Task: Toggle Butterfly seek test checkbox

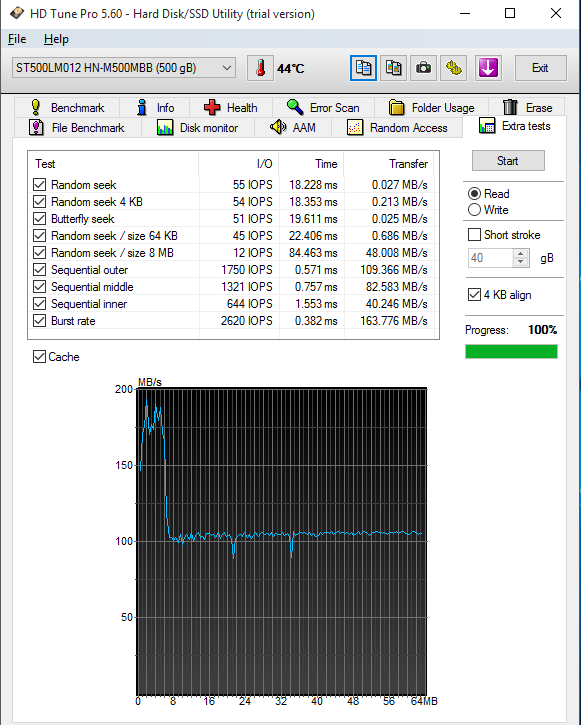Action: point(40,219)
